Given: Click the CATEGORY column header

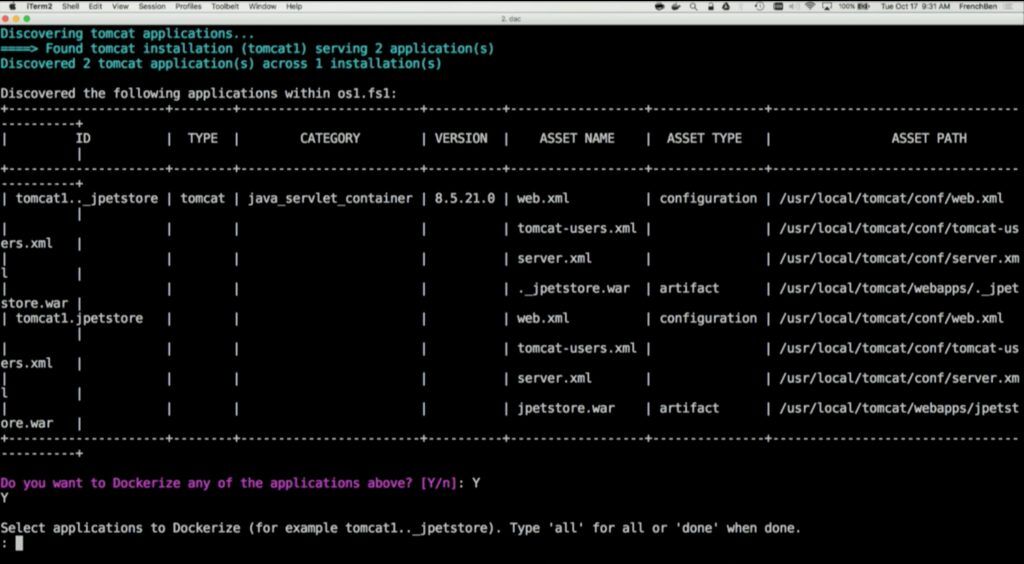Looking at the screenshot, I should point(330,138).
